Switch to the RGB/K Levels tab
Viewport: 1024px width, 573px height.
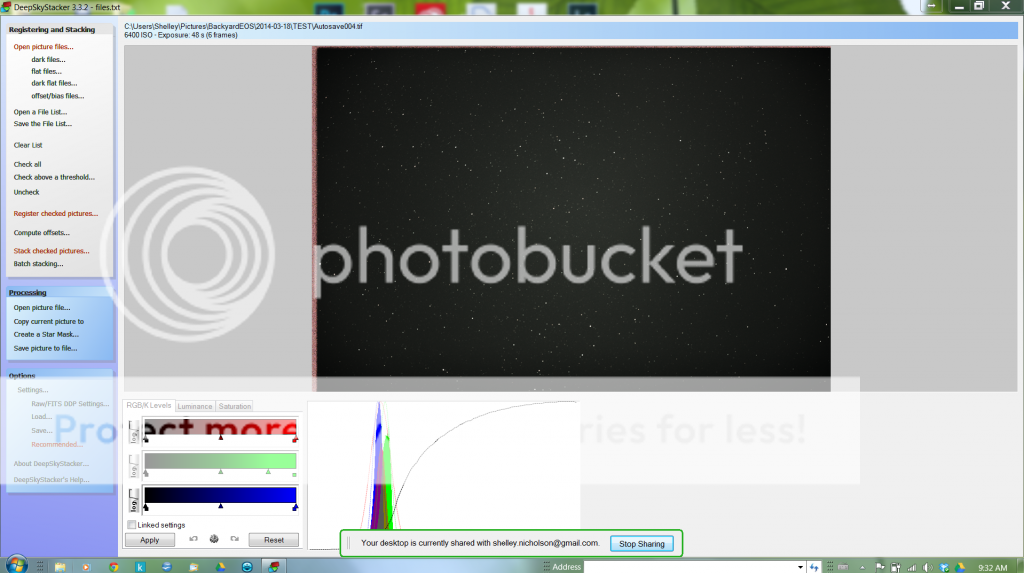pyautogui.click(x=149, y=406)
